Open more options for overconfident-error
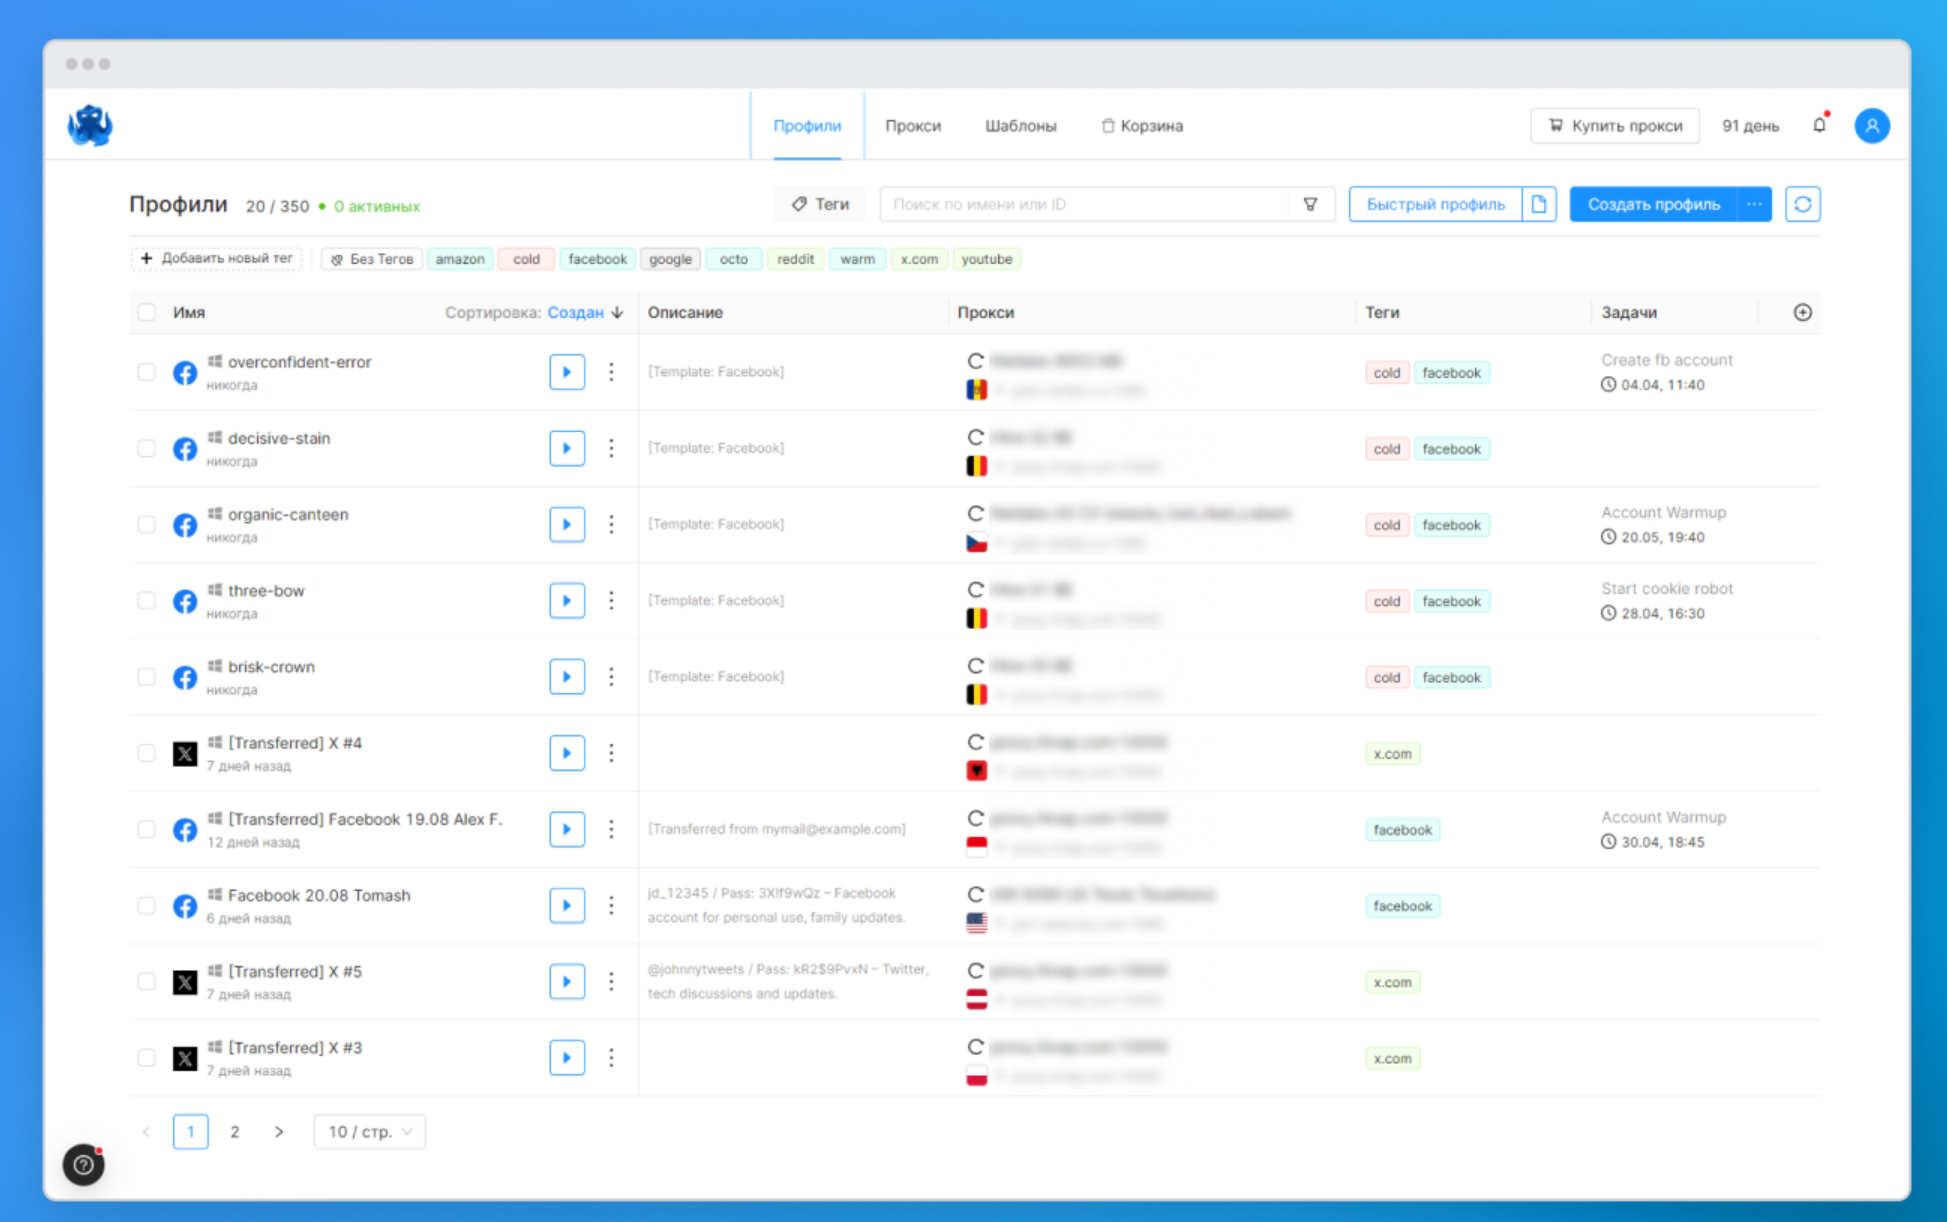The height and width of the screenshot is (1222, 1947). click(x=611, y=372)
